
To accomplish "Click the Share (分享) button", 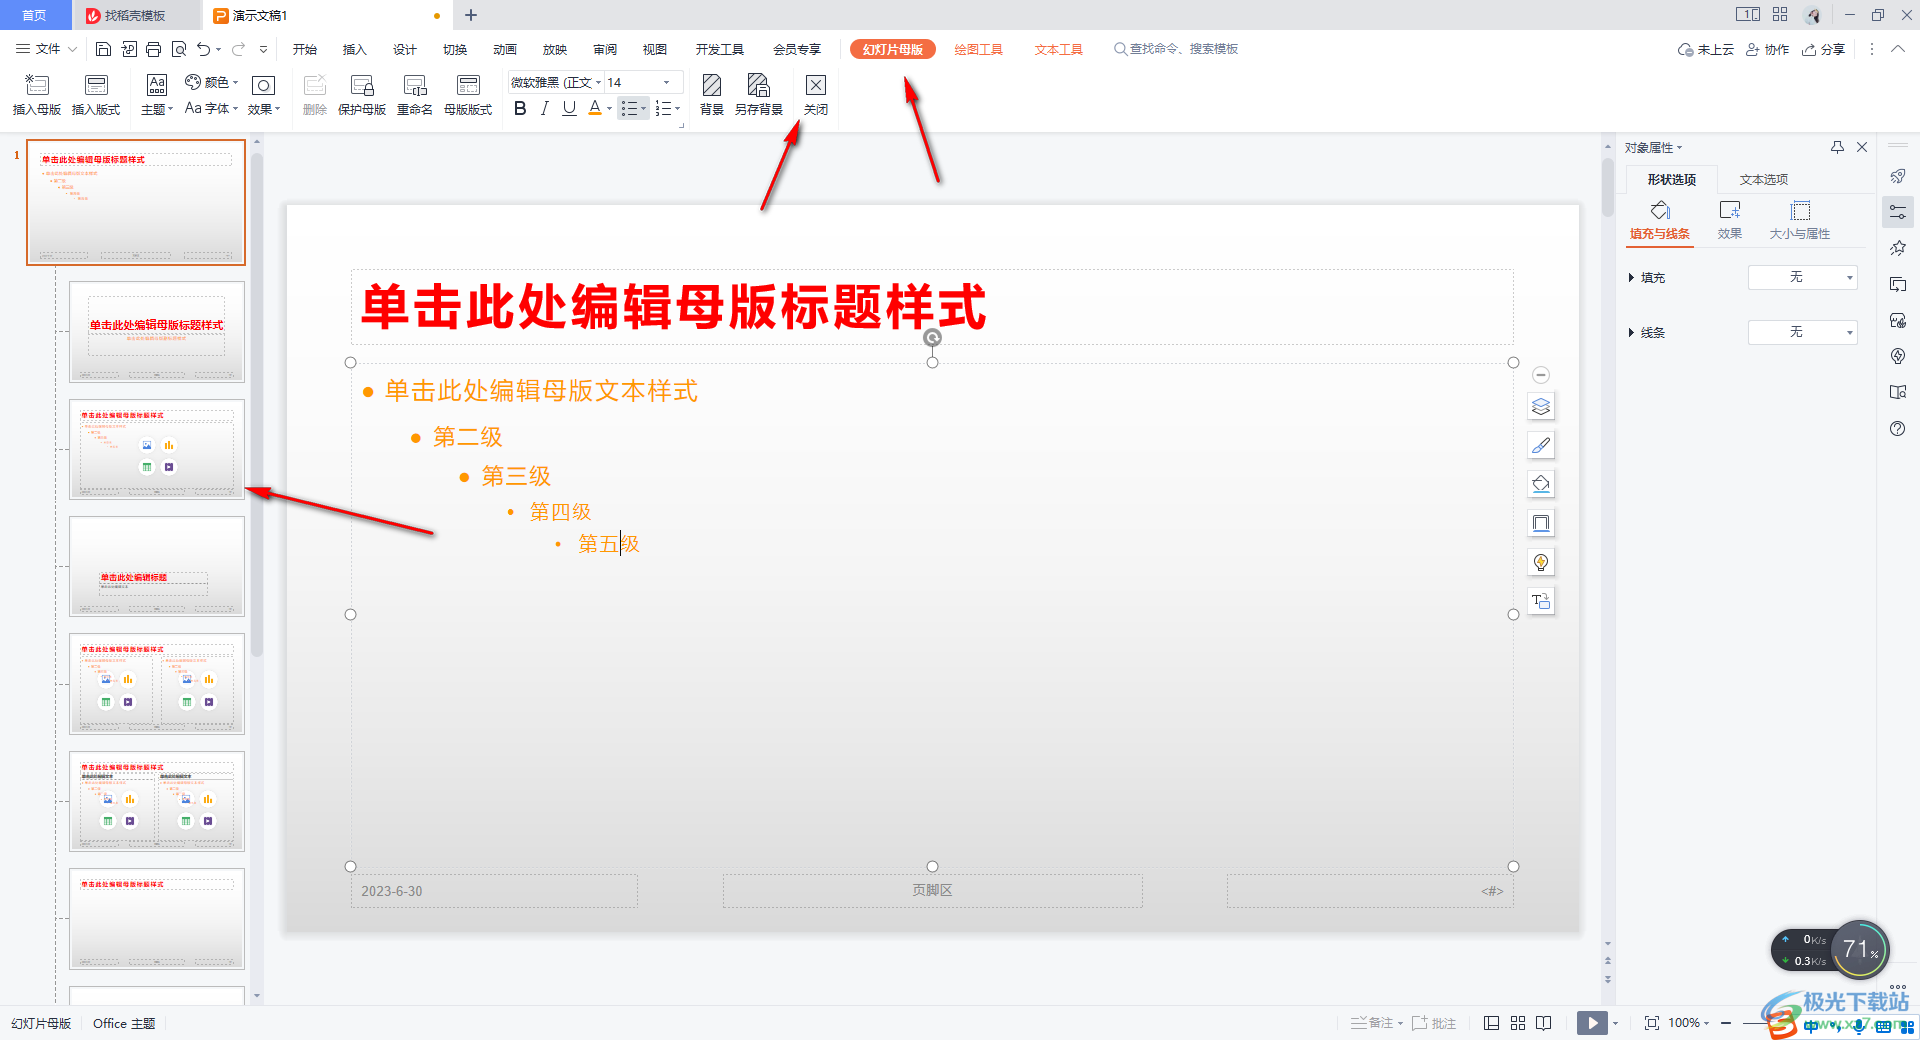I will coord(1824,49).
